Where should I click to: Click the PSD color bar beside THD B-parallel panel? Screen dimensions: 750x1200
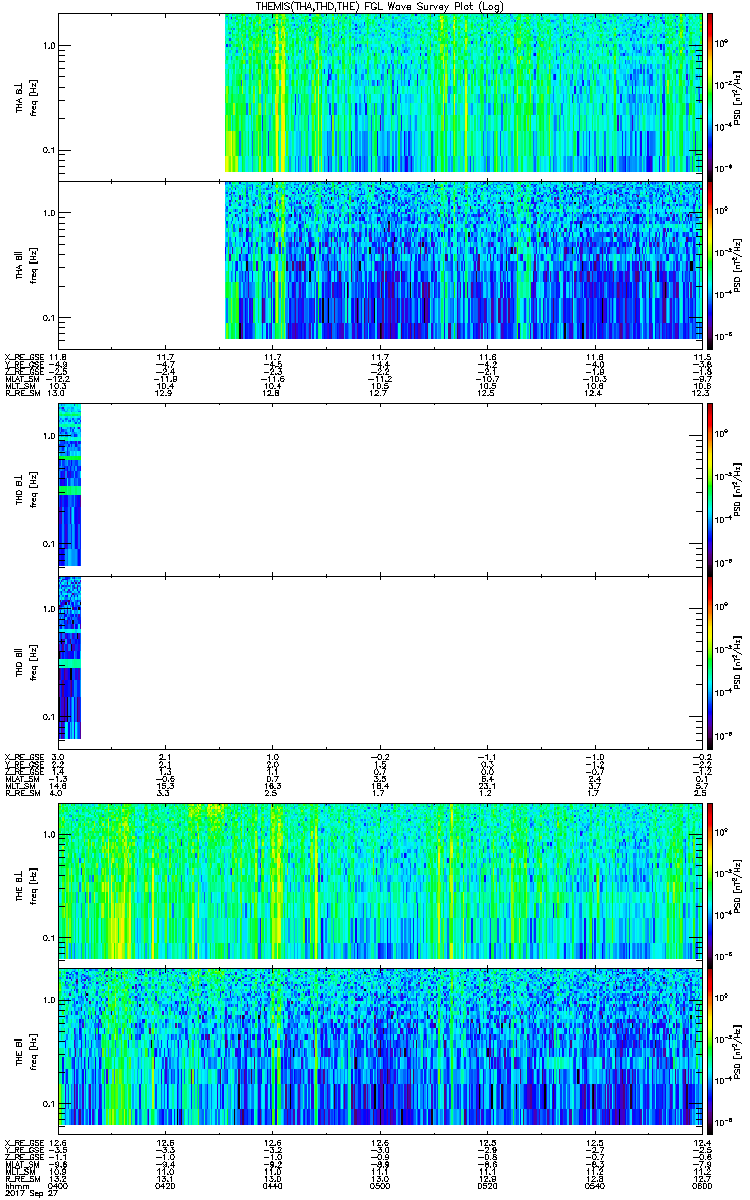coord(709,662)
